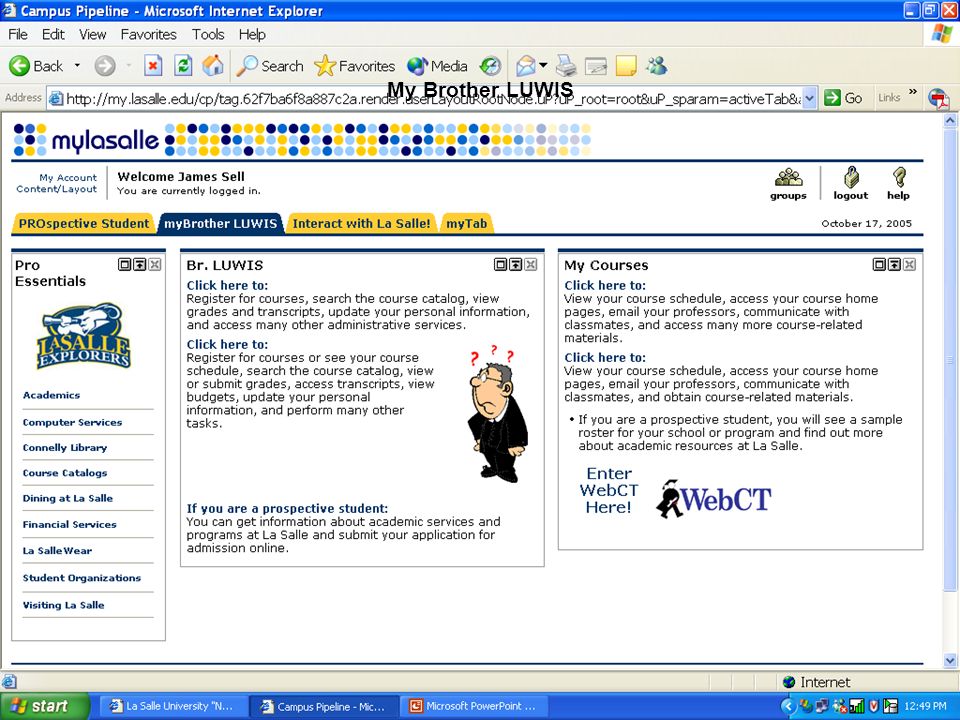Viewport: 960px width, 720px height.
Task: Refresh the page with green arrows icon
Action: [183, 66]
